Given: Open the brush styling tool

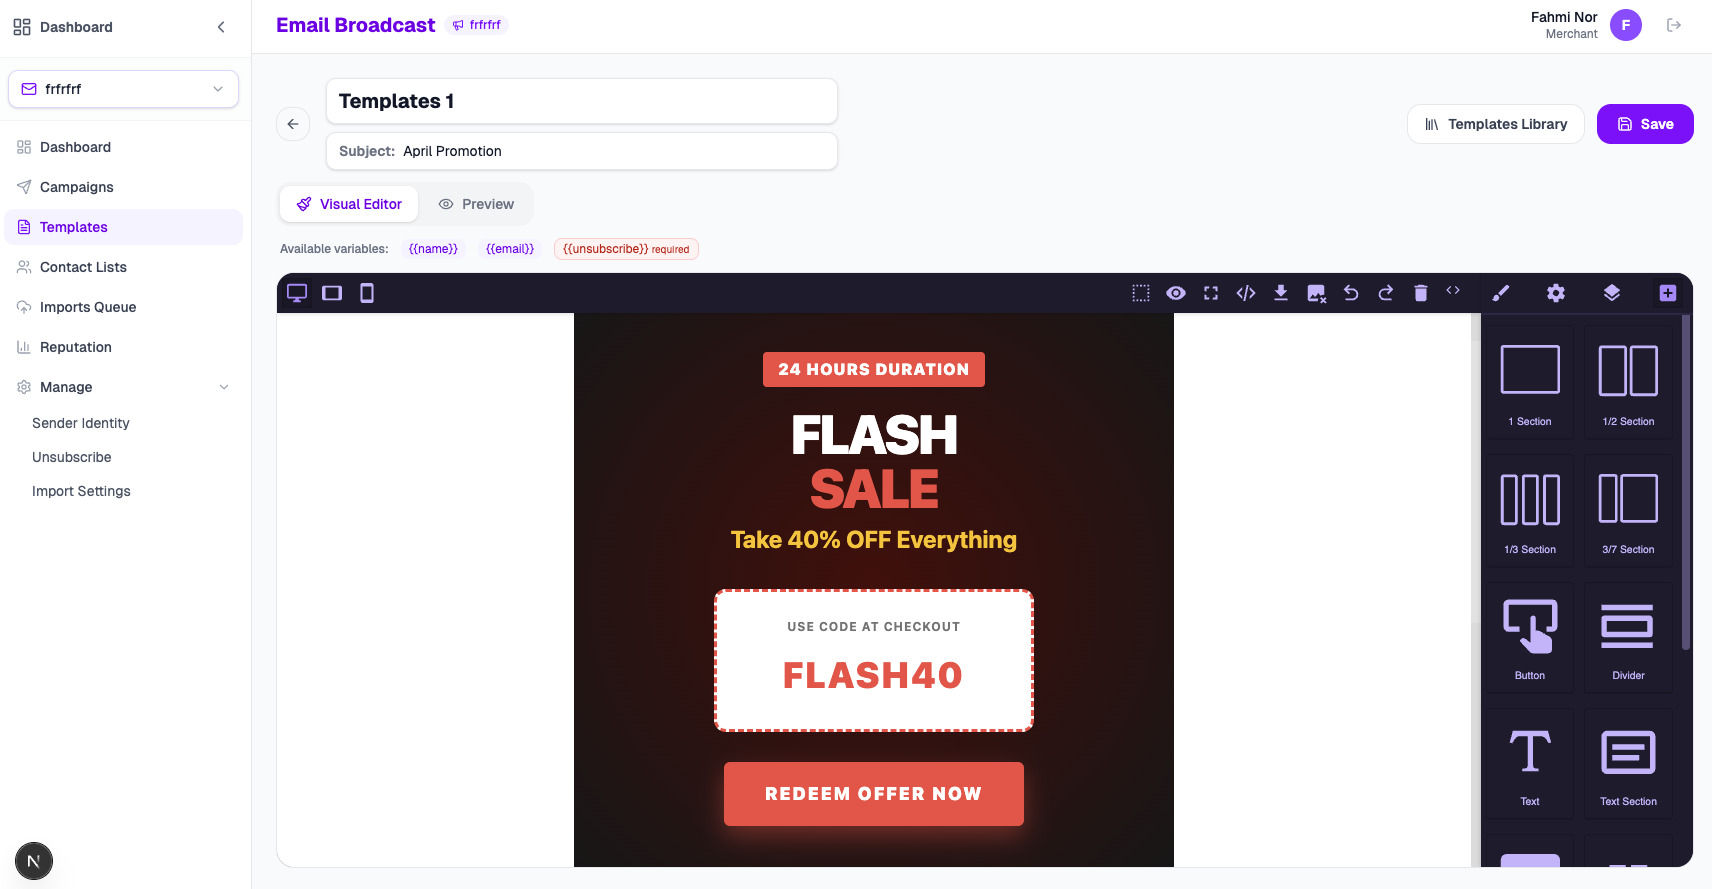Looking at the screenshot, I should point(1501,292).
